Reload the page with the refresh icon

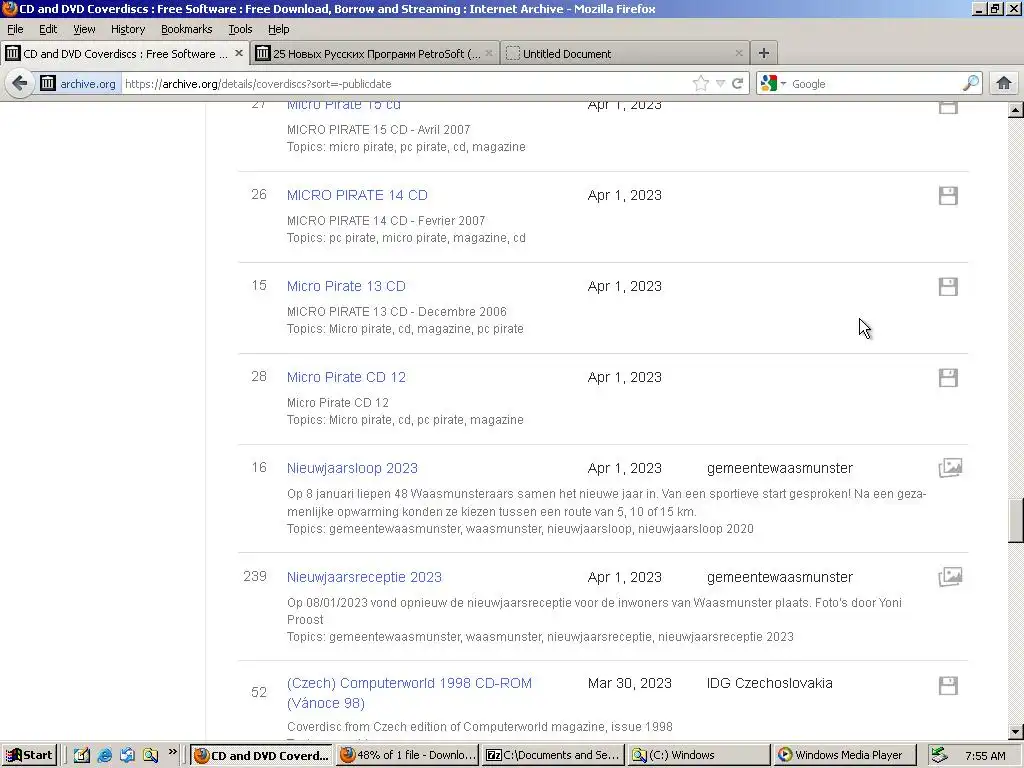click(x=737, y=84)
